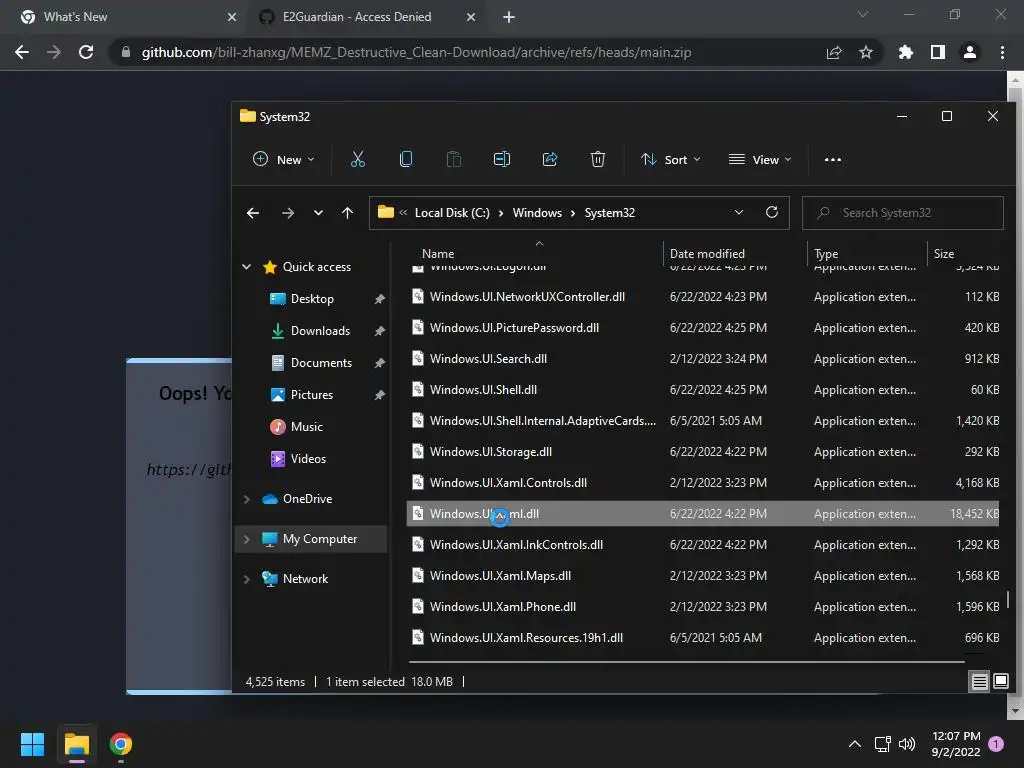The width and height of the screenshot is (1024, 768).
Task: Switch to the What's New tab
Action: coord(124,17)
